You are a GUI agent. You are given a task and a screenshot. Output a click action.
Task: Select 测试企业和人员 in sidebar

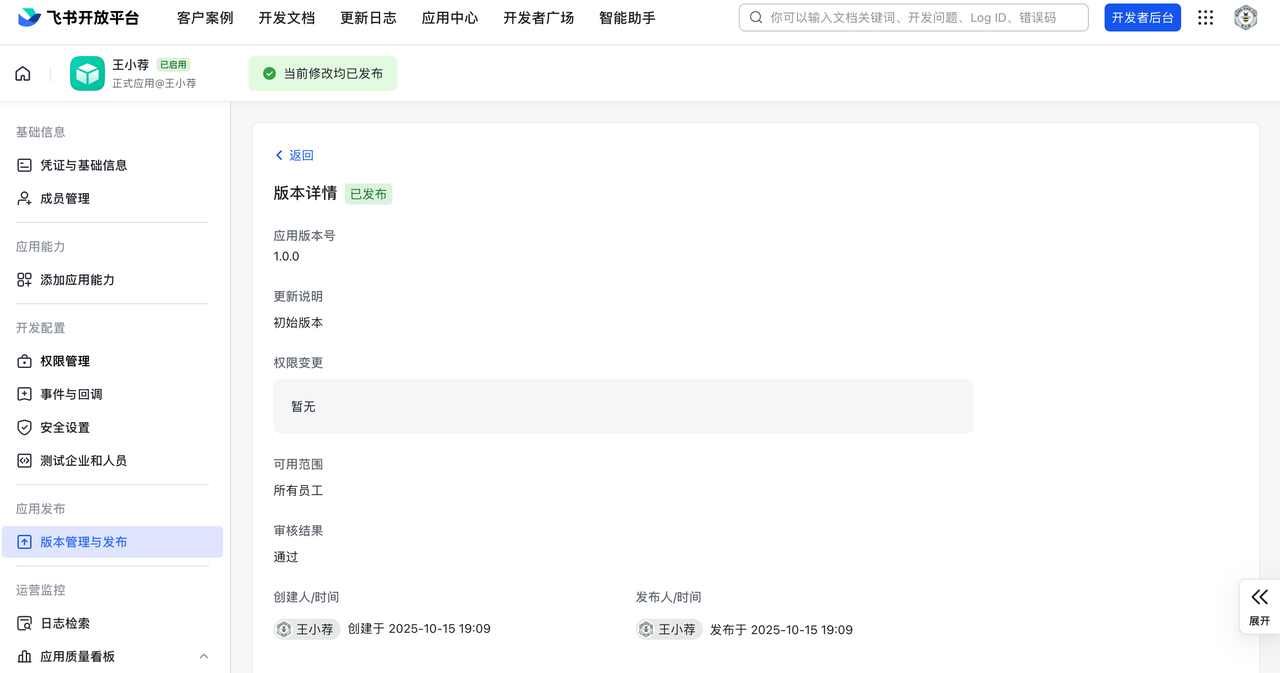(83, 461)
